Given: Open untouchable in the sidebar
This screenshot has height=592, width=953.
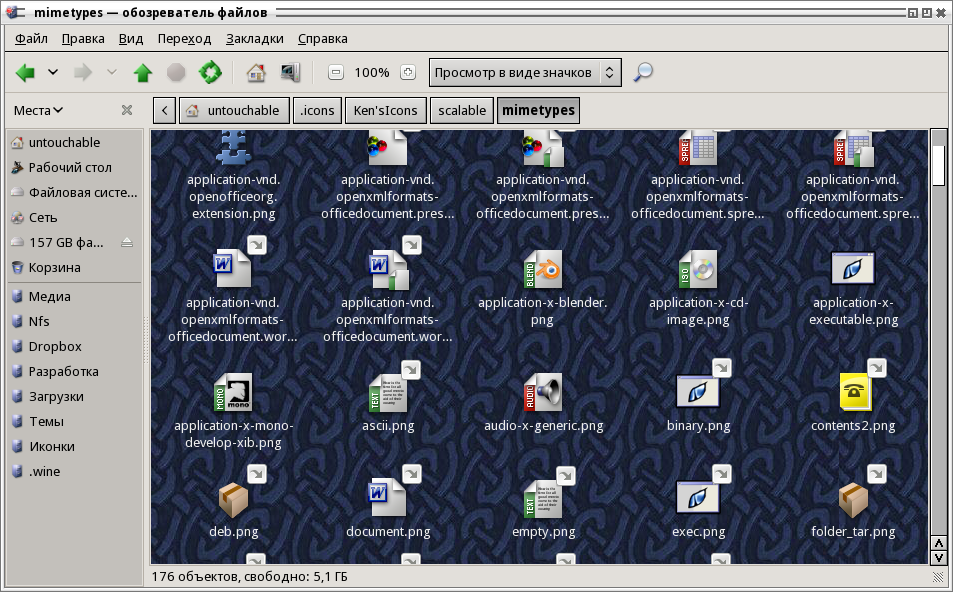Looking at the screenshot, I should pos(75,143).
